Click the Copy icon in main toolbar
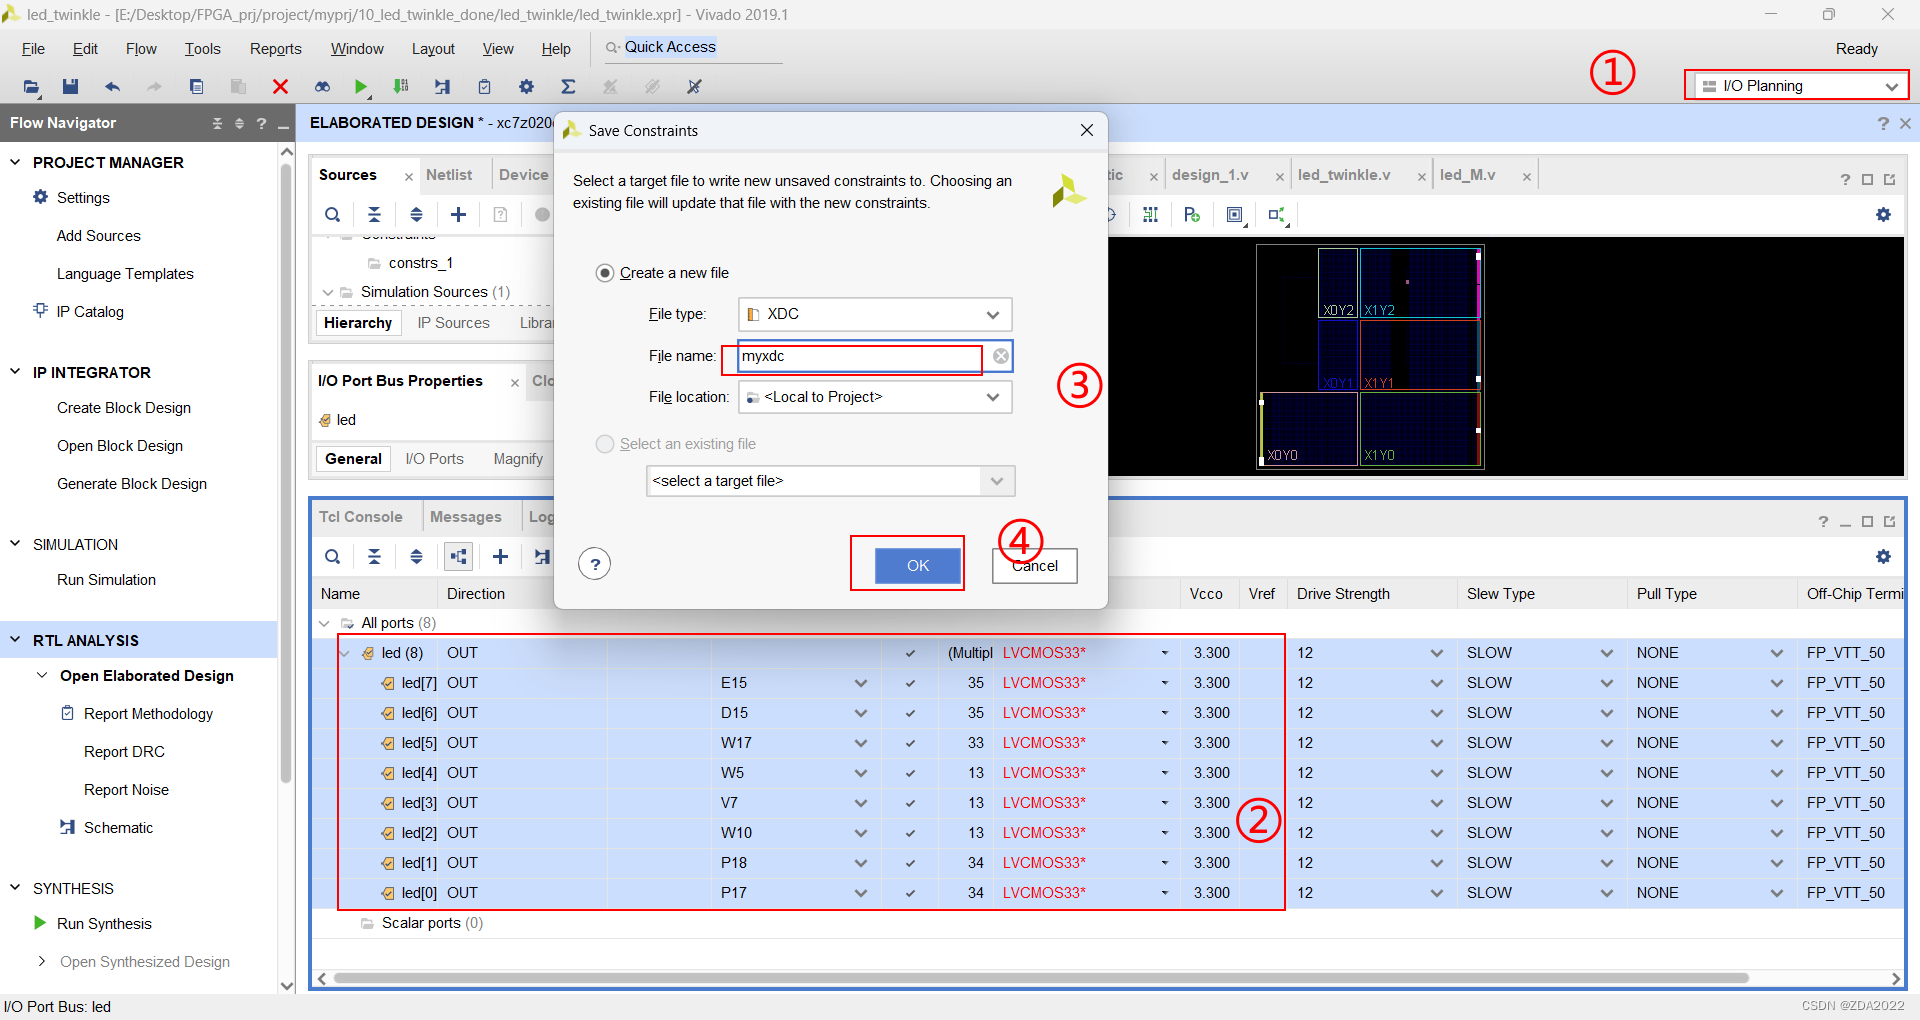Screen dimensions: 1920x1020 [x=196, y=87]
